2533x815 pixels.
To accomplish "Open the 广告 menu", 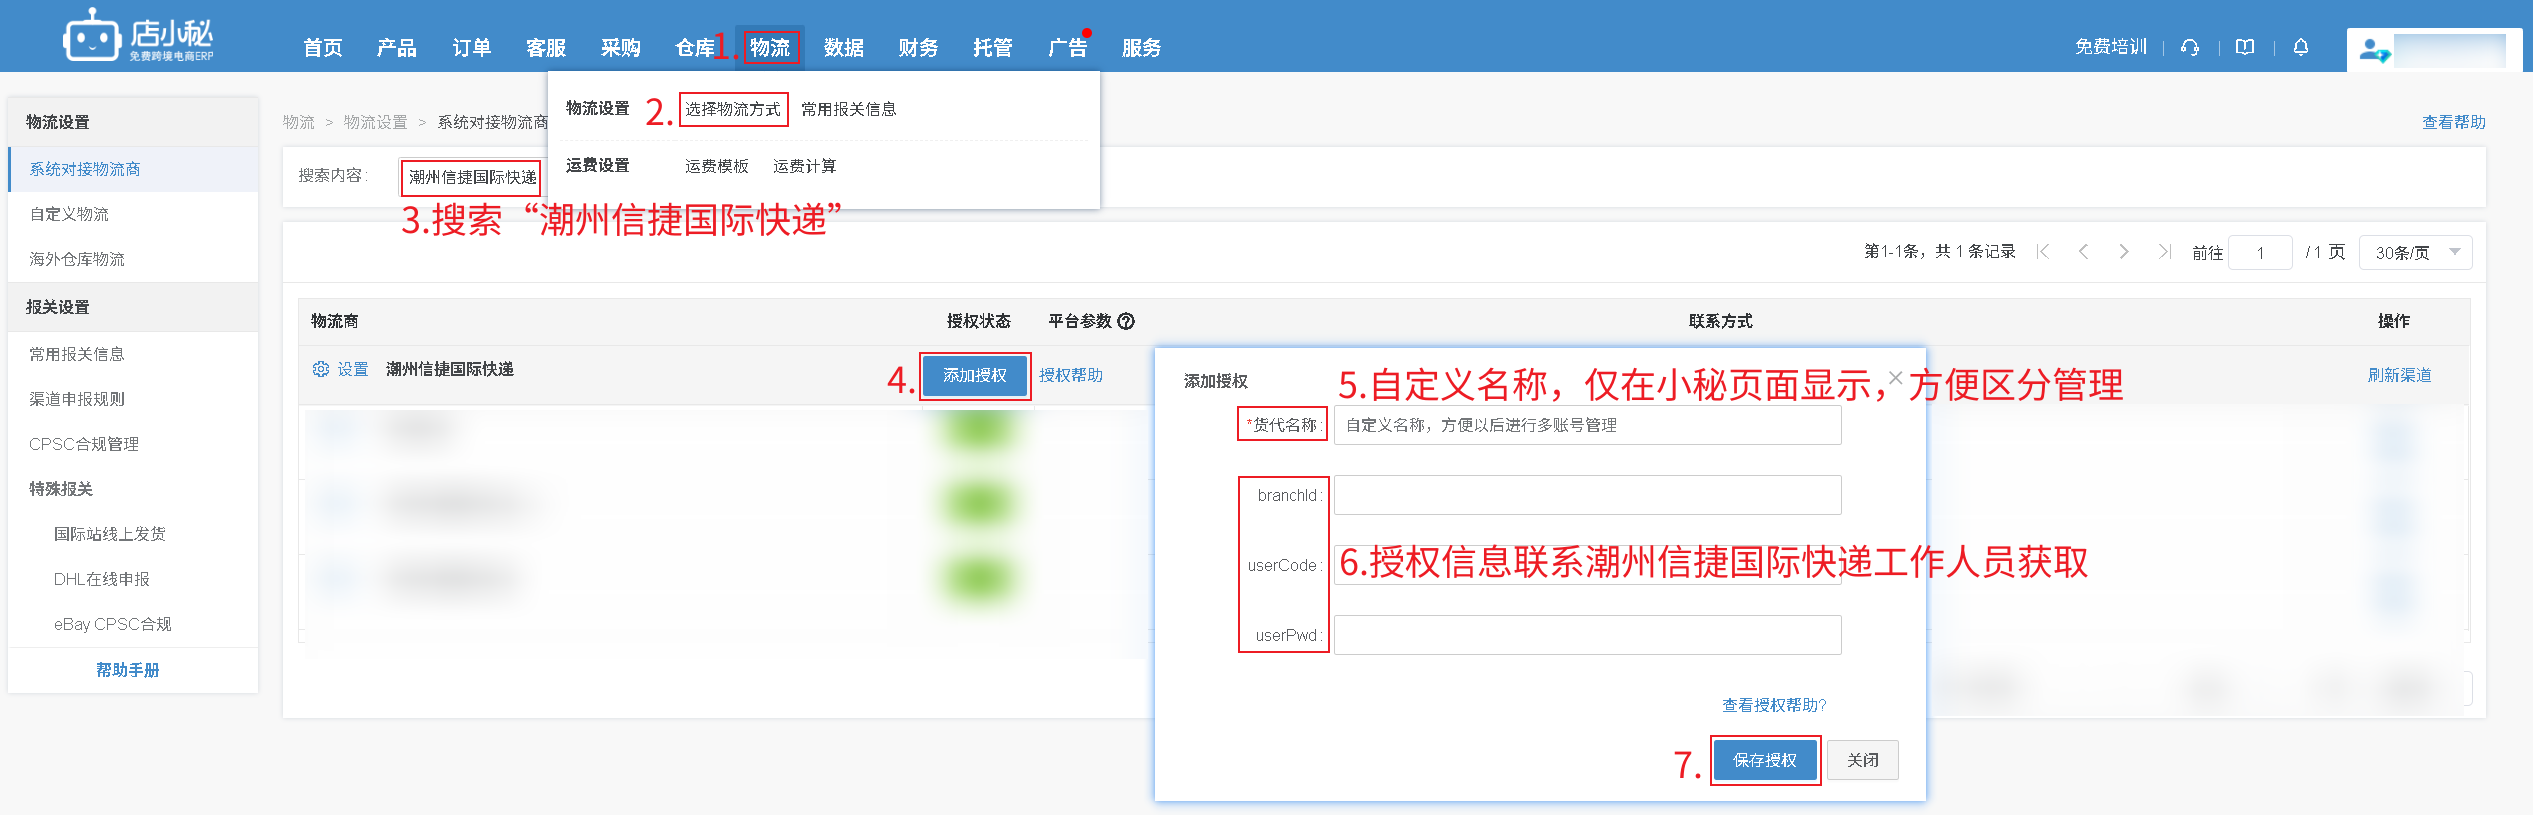I will [x=1067, y=47].
